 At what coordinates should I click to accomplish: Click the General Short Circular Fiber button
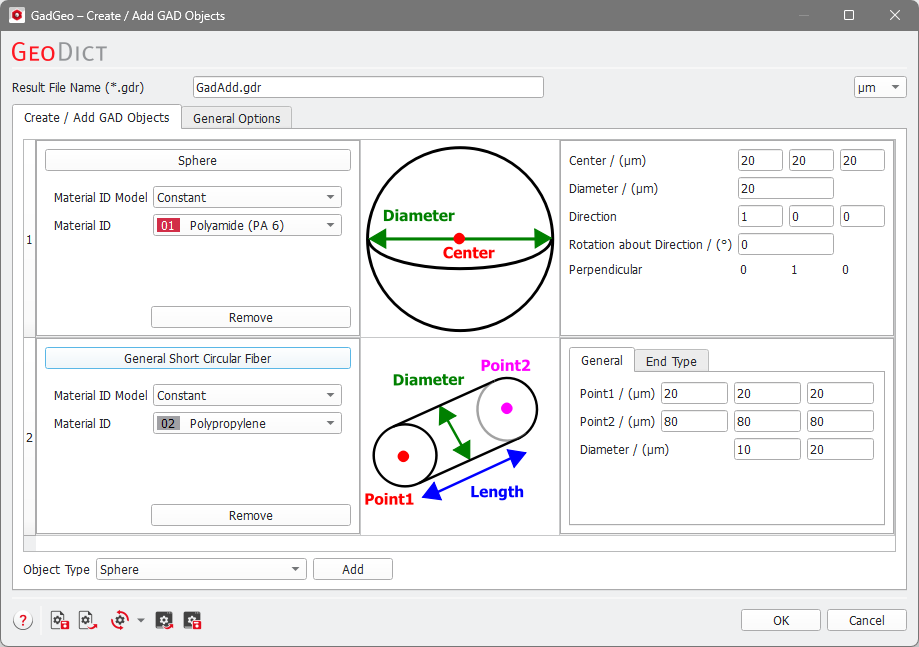tap(197, 358)
